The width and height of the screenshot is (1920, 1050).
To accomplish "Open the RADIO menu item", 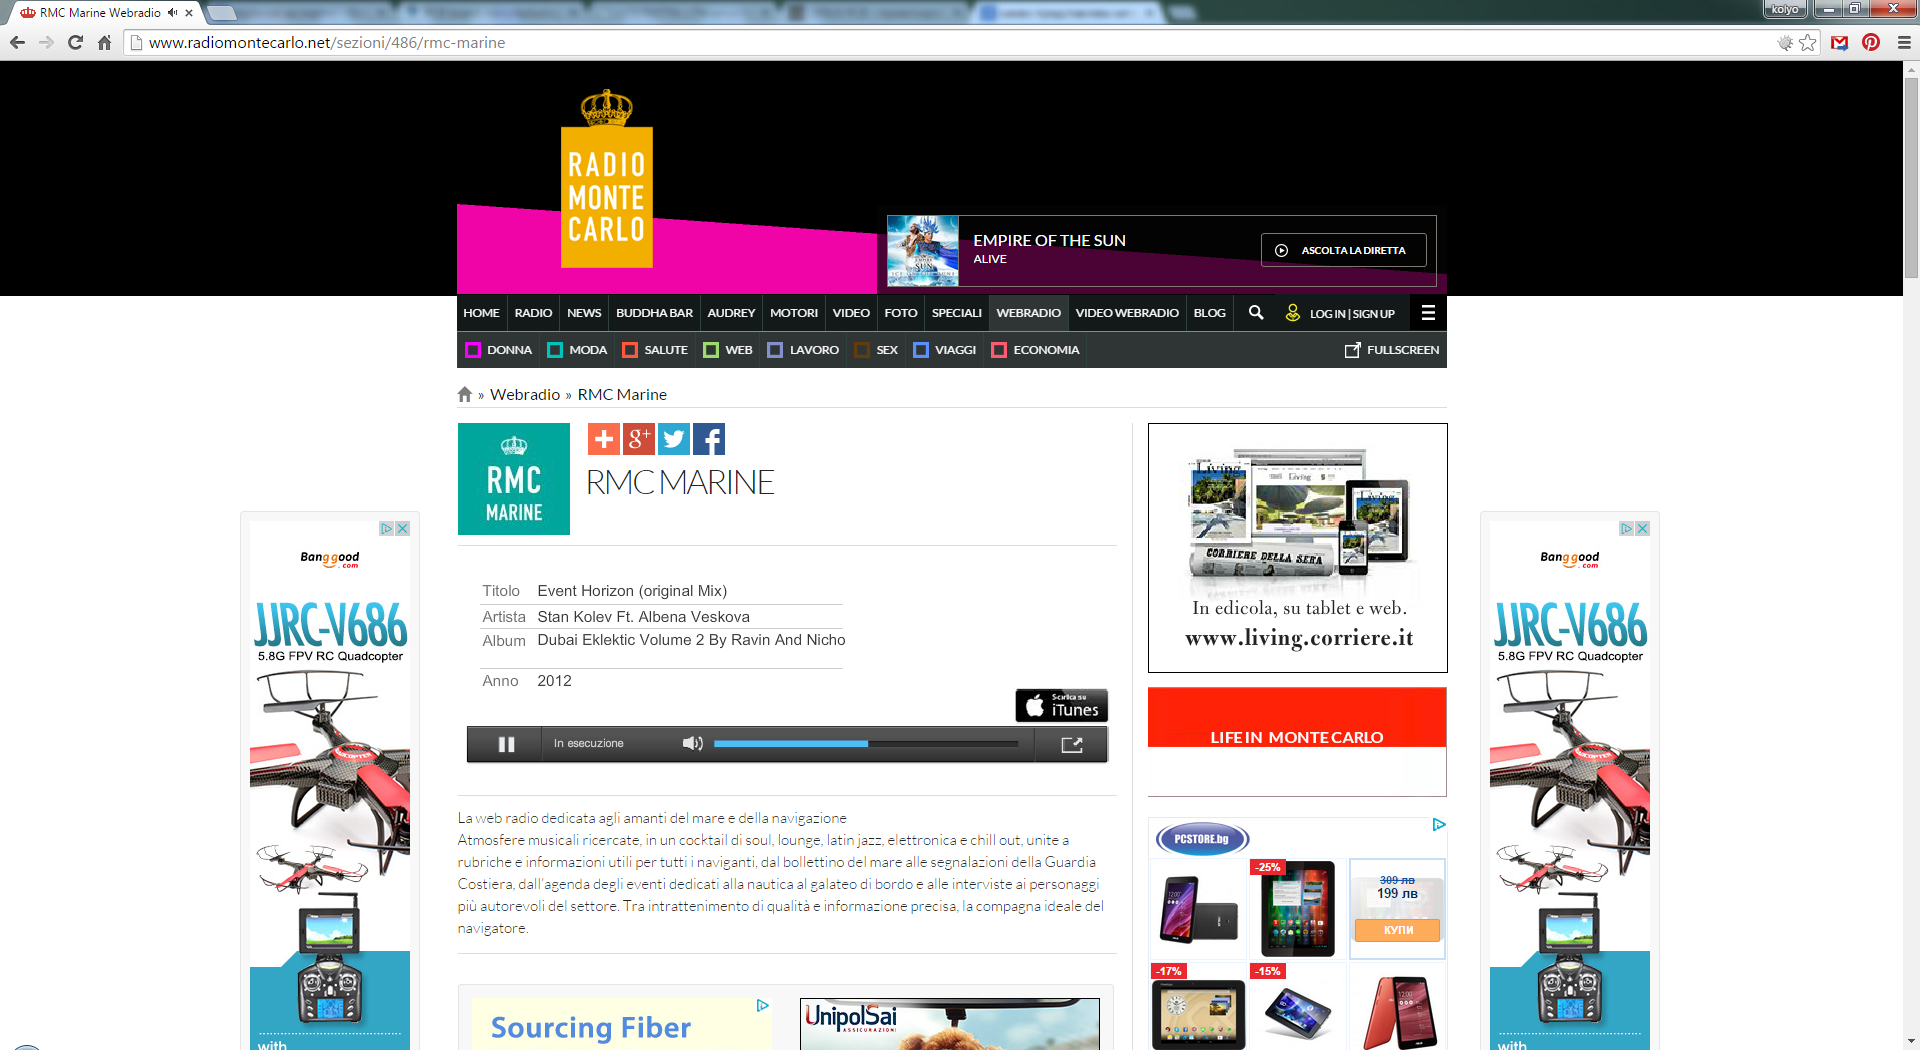I will coord(533,313).
